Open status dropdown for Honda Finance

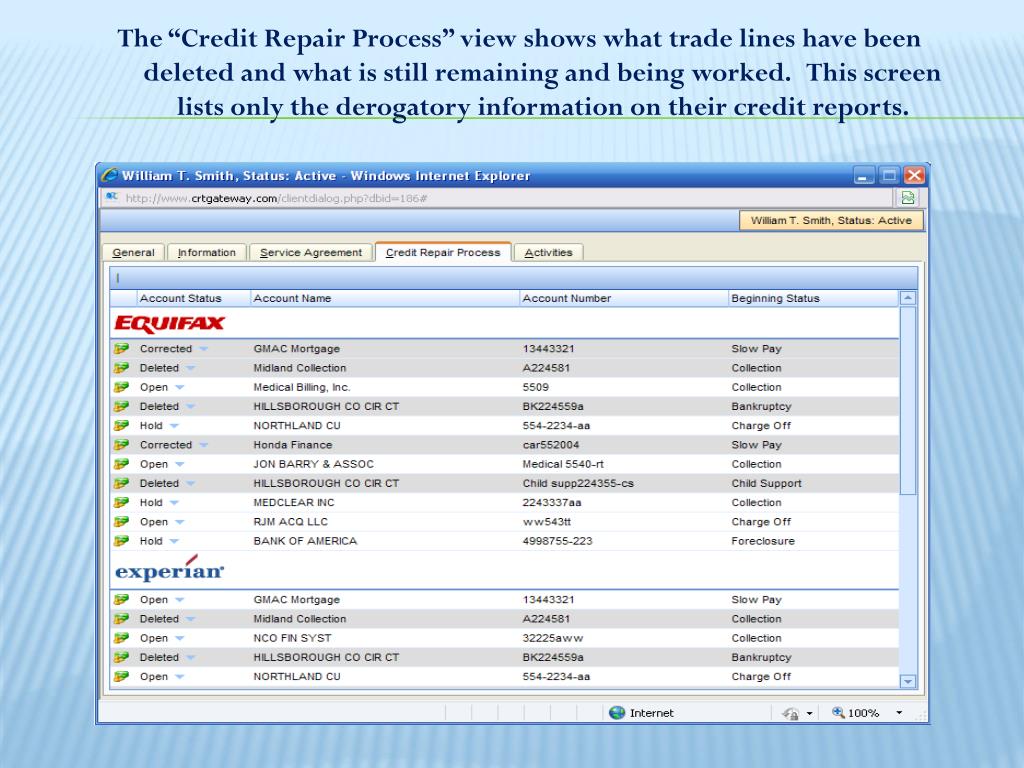tap(203, 445)
